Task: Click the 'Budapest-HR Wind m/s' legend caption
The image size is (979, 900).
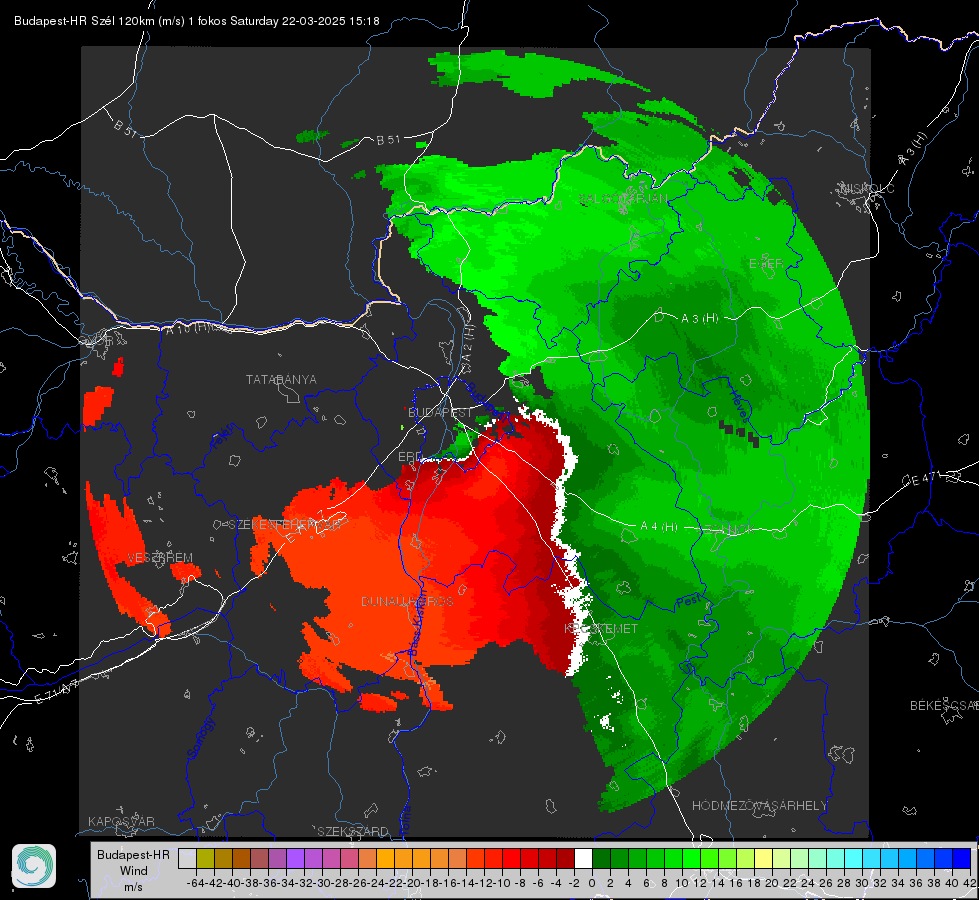Action: click(x=133, y=870)
